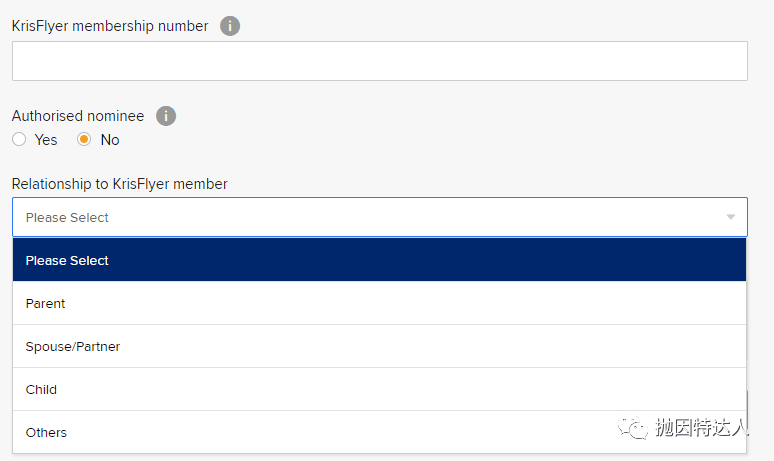Choose Child as the relationship

click(x=379, y=389)
